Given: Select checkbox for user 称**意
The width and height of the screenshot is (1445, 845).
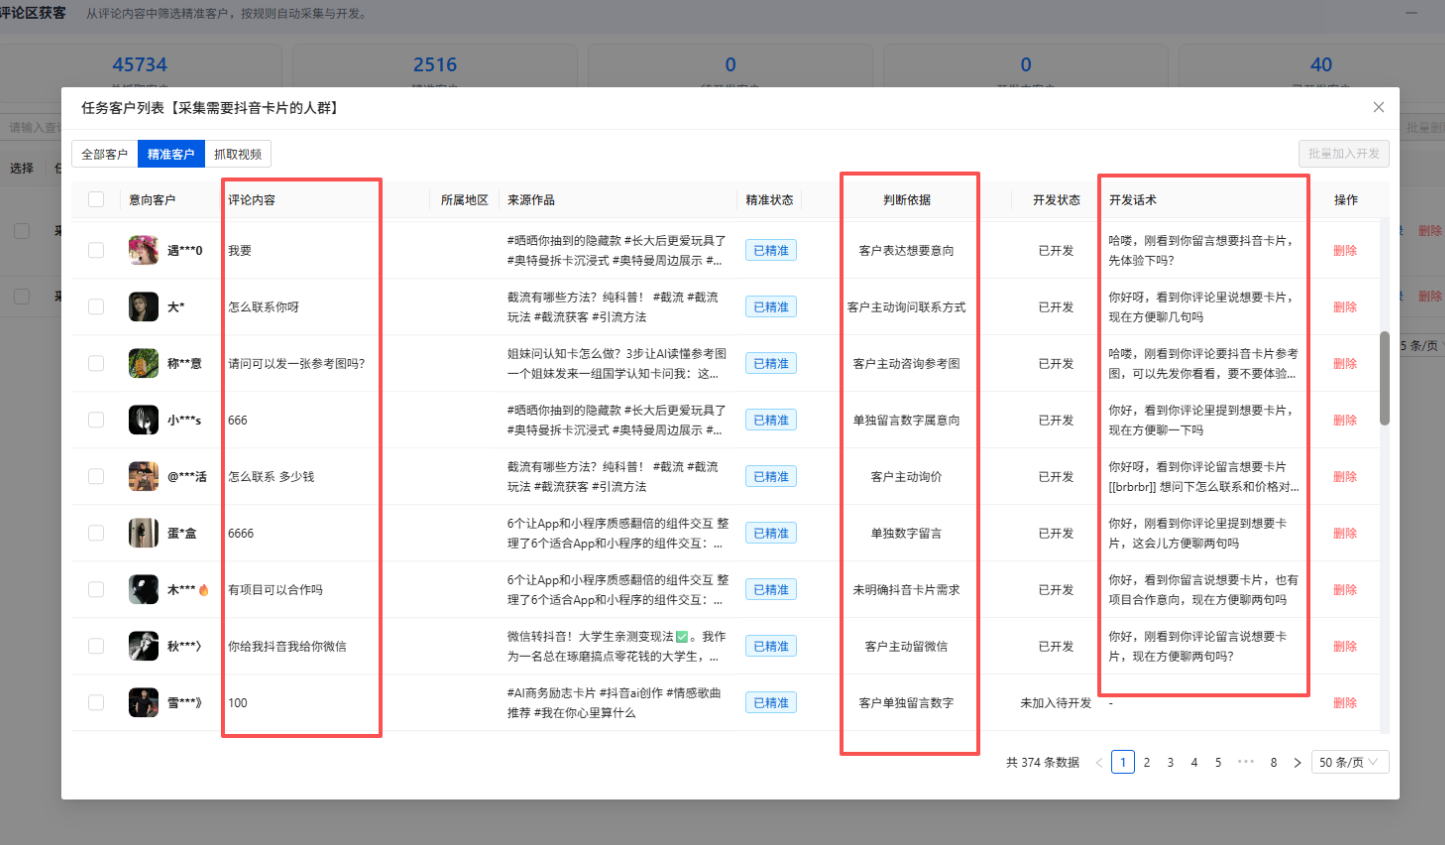Looking at the screenshot, I should [96, 363].
